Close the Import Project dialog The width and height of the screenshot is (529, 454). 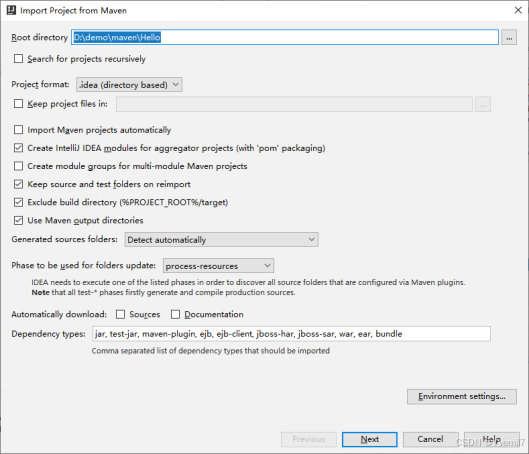[518, 10]
